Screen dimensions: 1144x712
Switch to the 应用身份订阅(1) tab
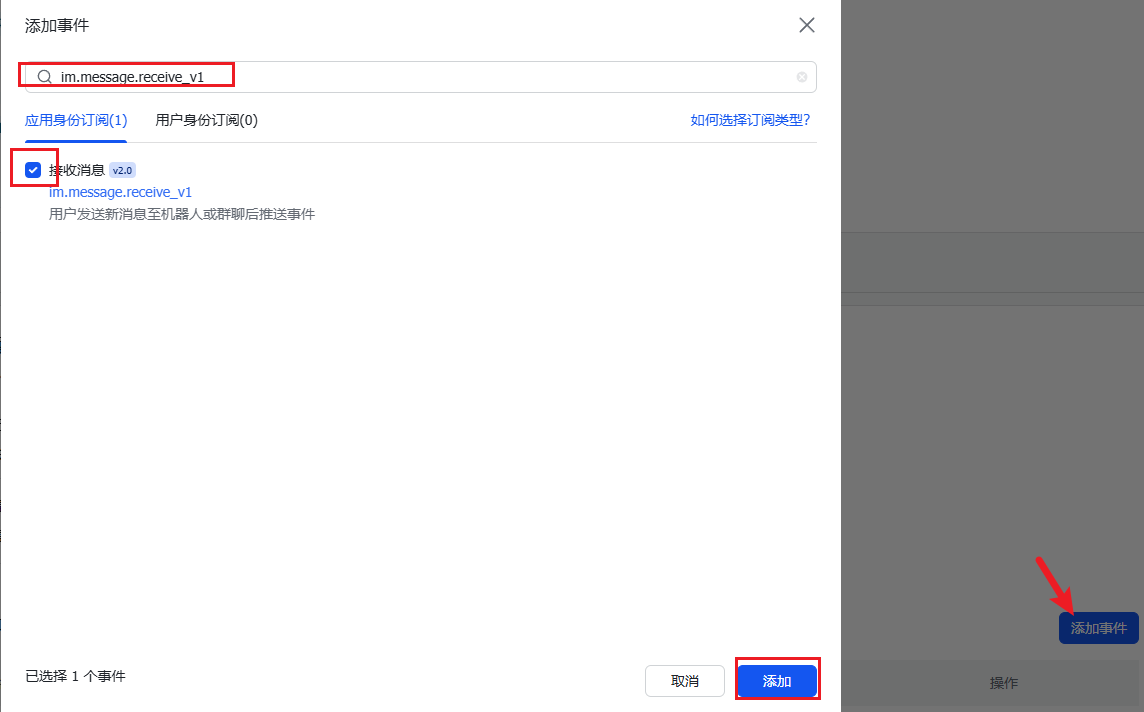76,120
